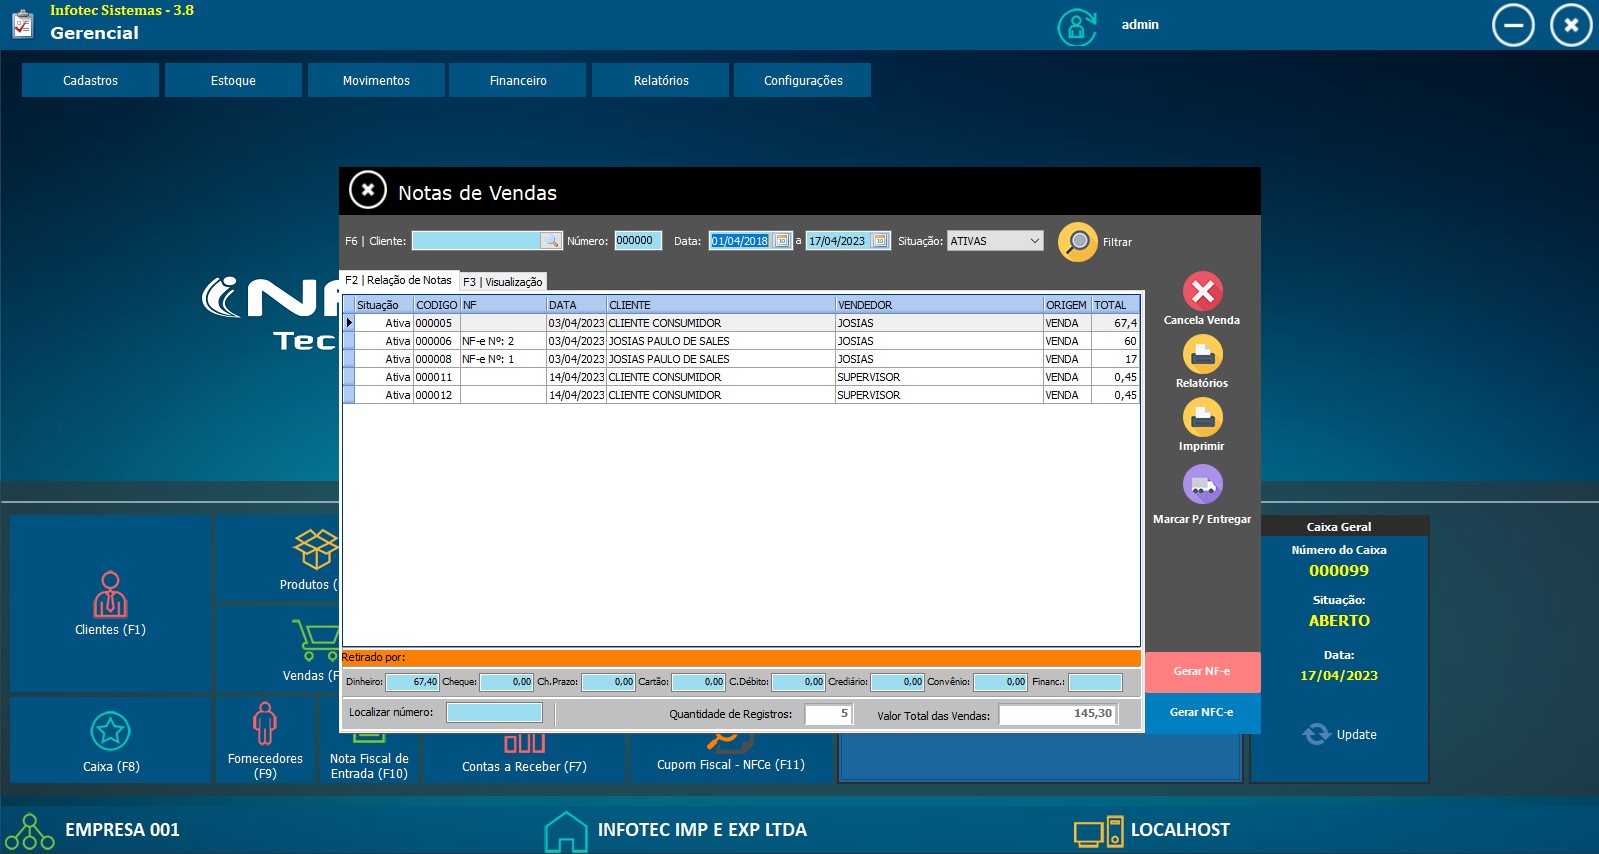
Task: Open the end date calendar picker
Action: click(879, 241)
